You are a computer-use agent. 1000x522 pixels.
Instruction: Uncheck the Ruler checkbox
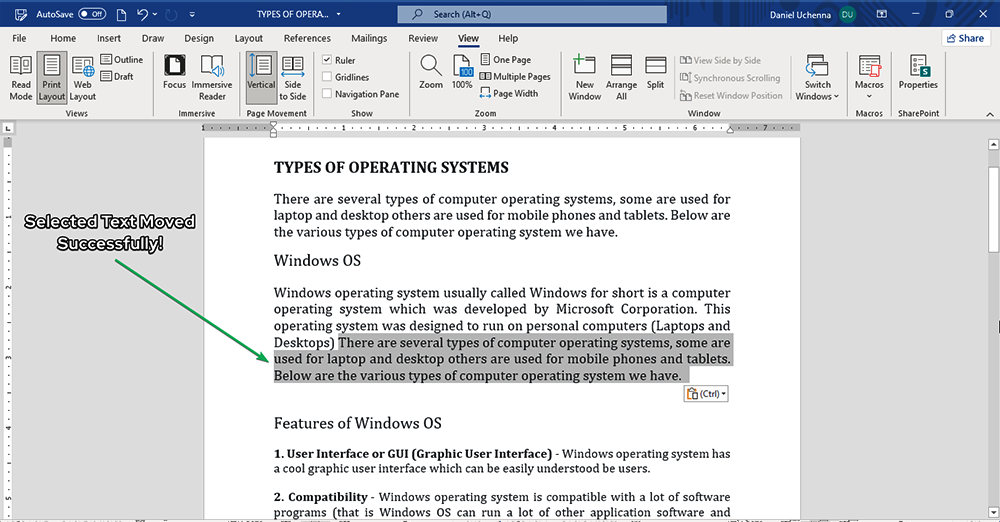(327, 60)
